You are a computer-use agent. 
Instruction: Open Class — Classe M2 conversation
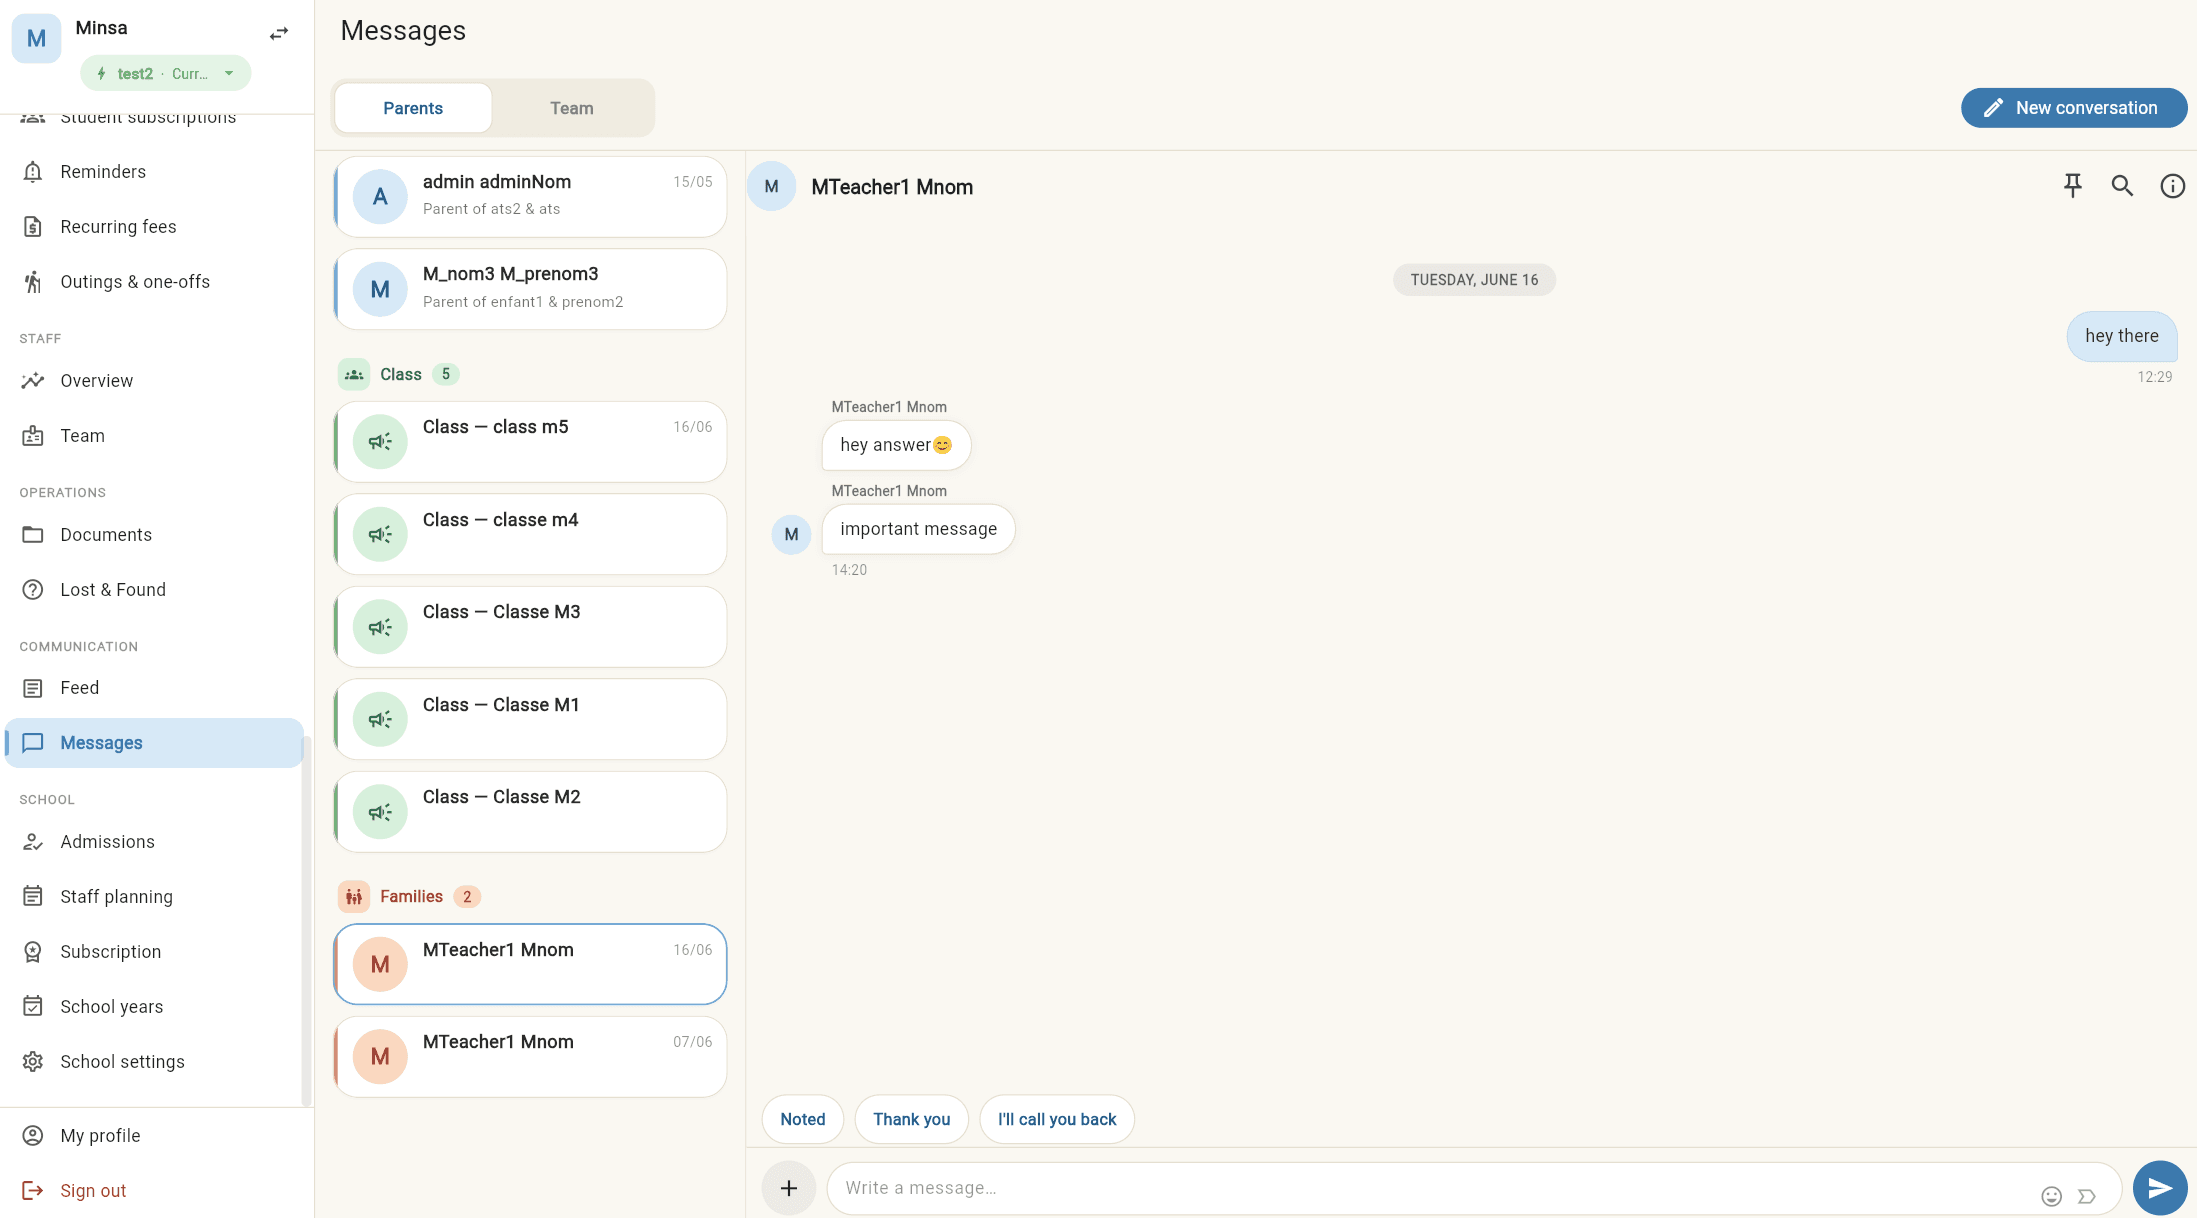click(530, 812)
